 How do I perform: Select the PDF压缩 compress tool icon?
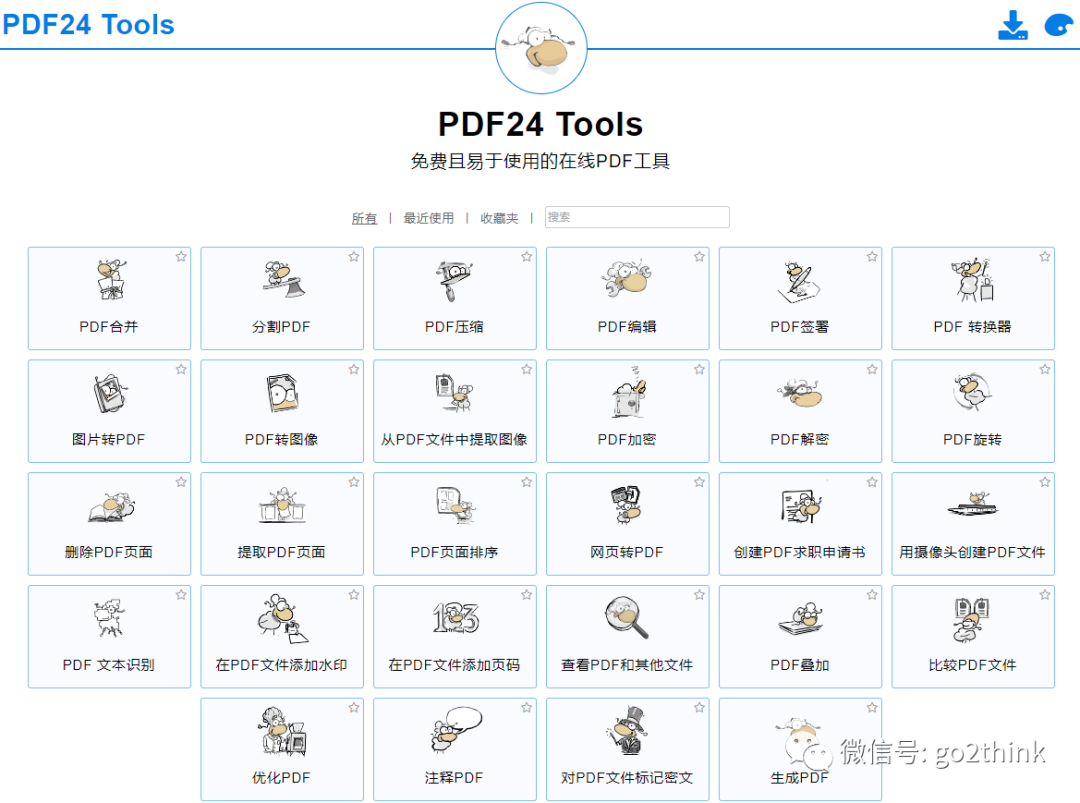point(455,280)
